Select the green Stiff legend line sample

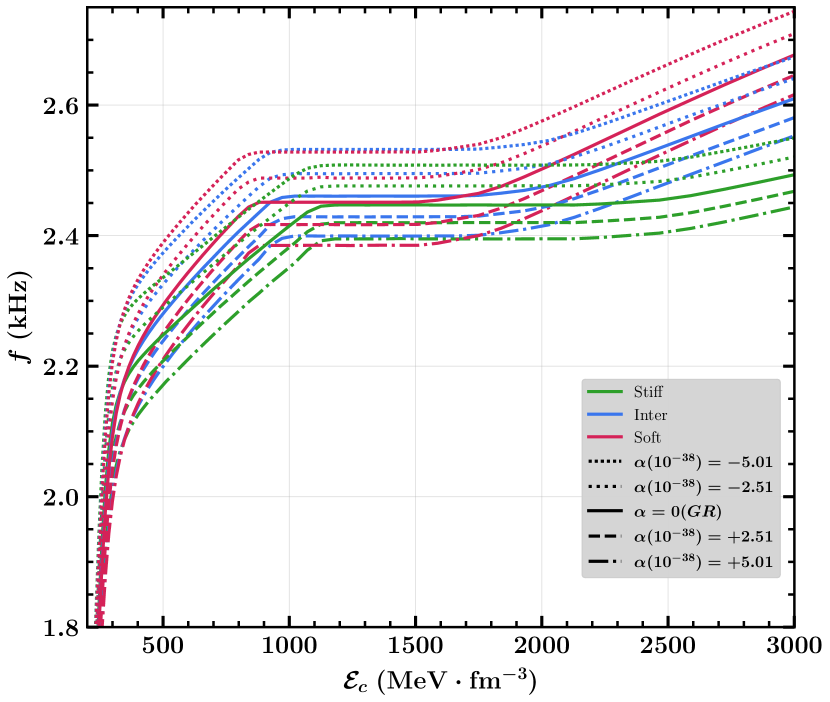point(605,392)
